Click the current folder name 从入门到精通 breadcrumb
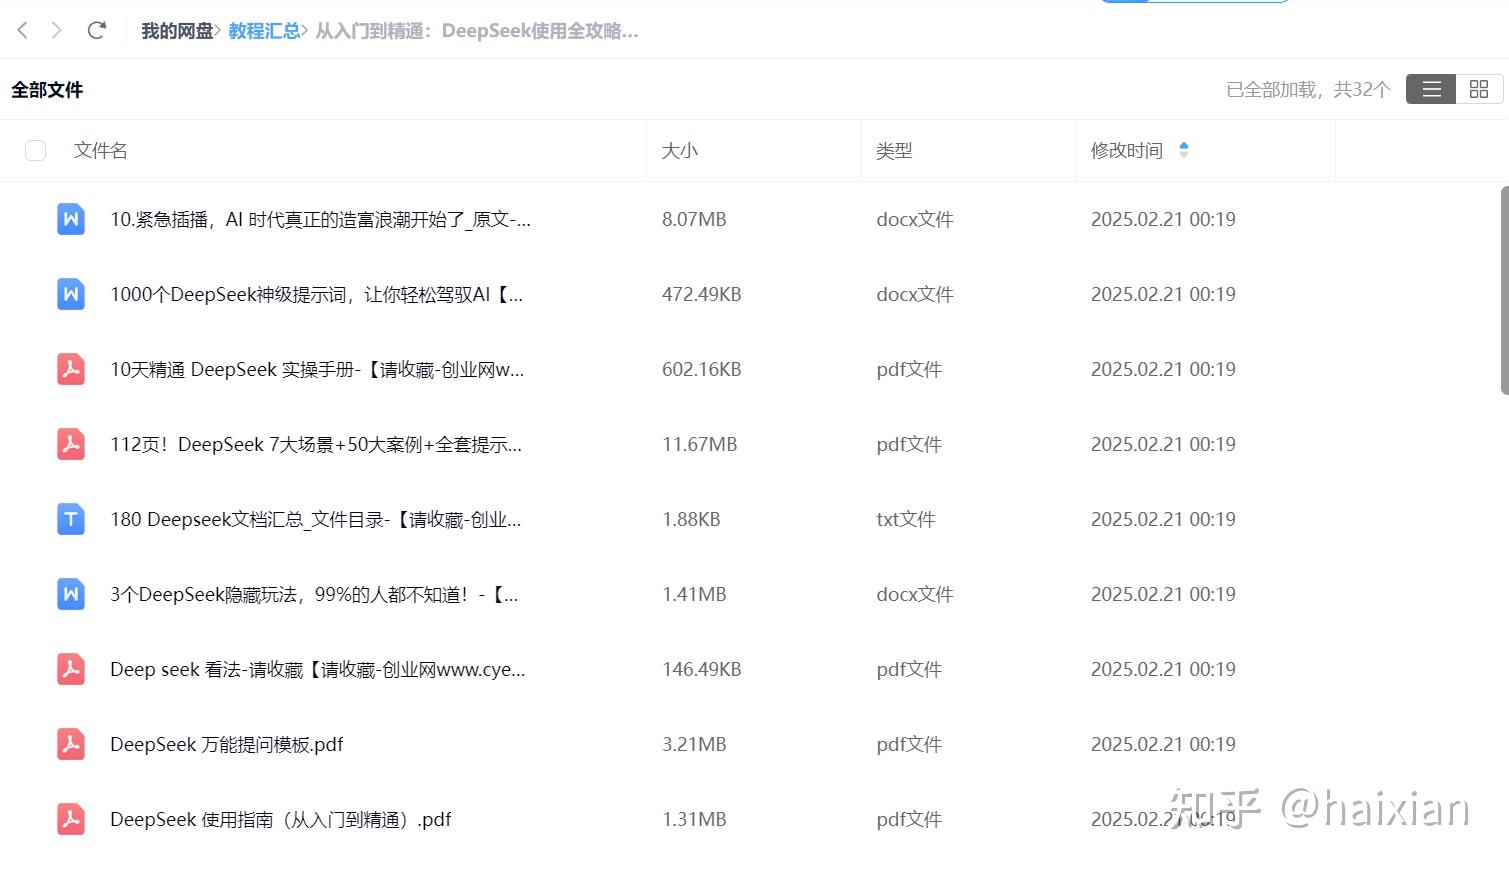The height and width of the screenshot is (871, 1509). [477, 31]
